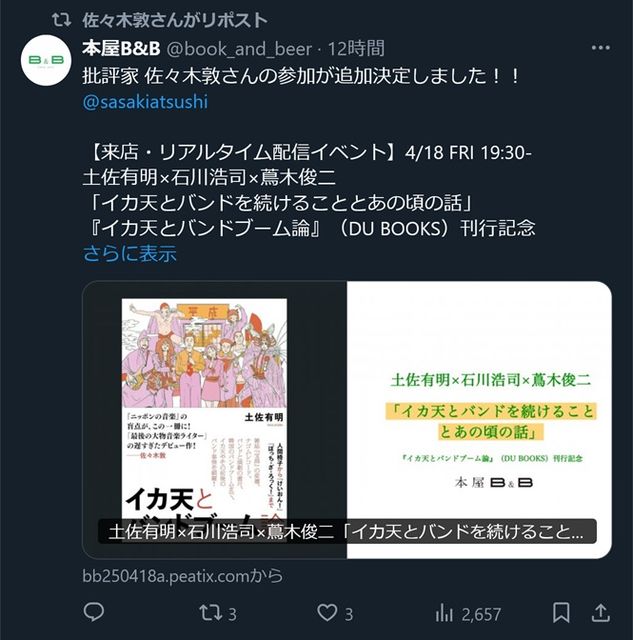633x640 pixels.
Task: Bookmark this post
Action: (x=561, y=613)
